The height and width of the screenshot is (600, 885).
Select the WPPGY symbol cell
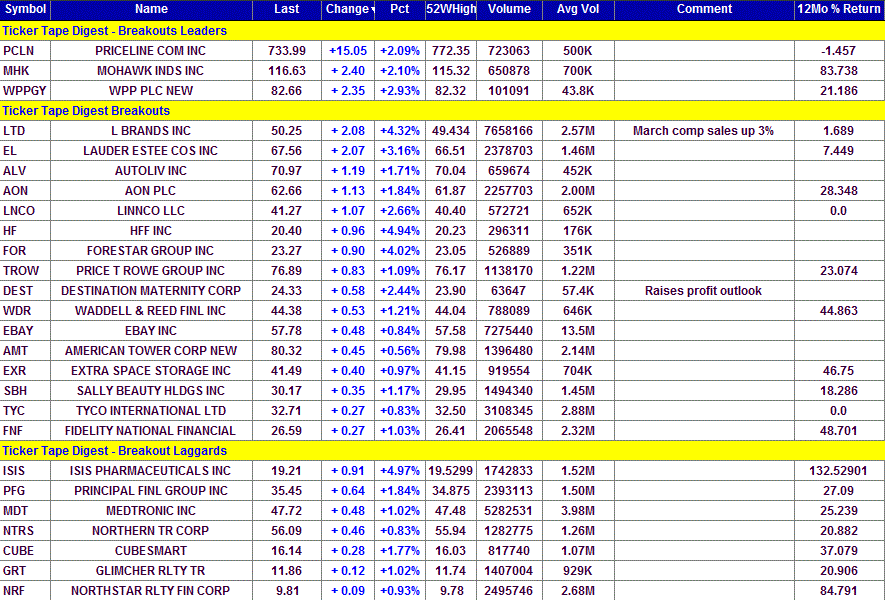[25, 91]
